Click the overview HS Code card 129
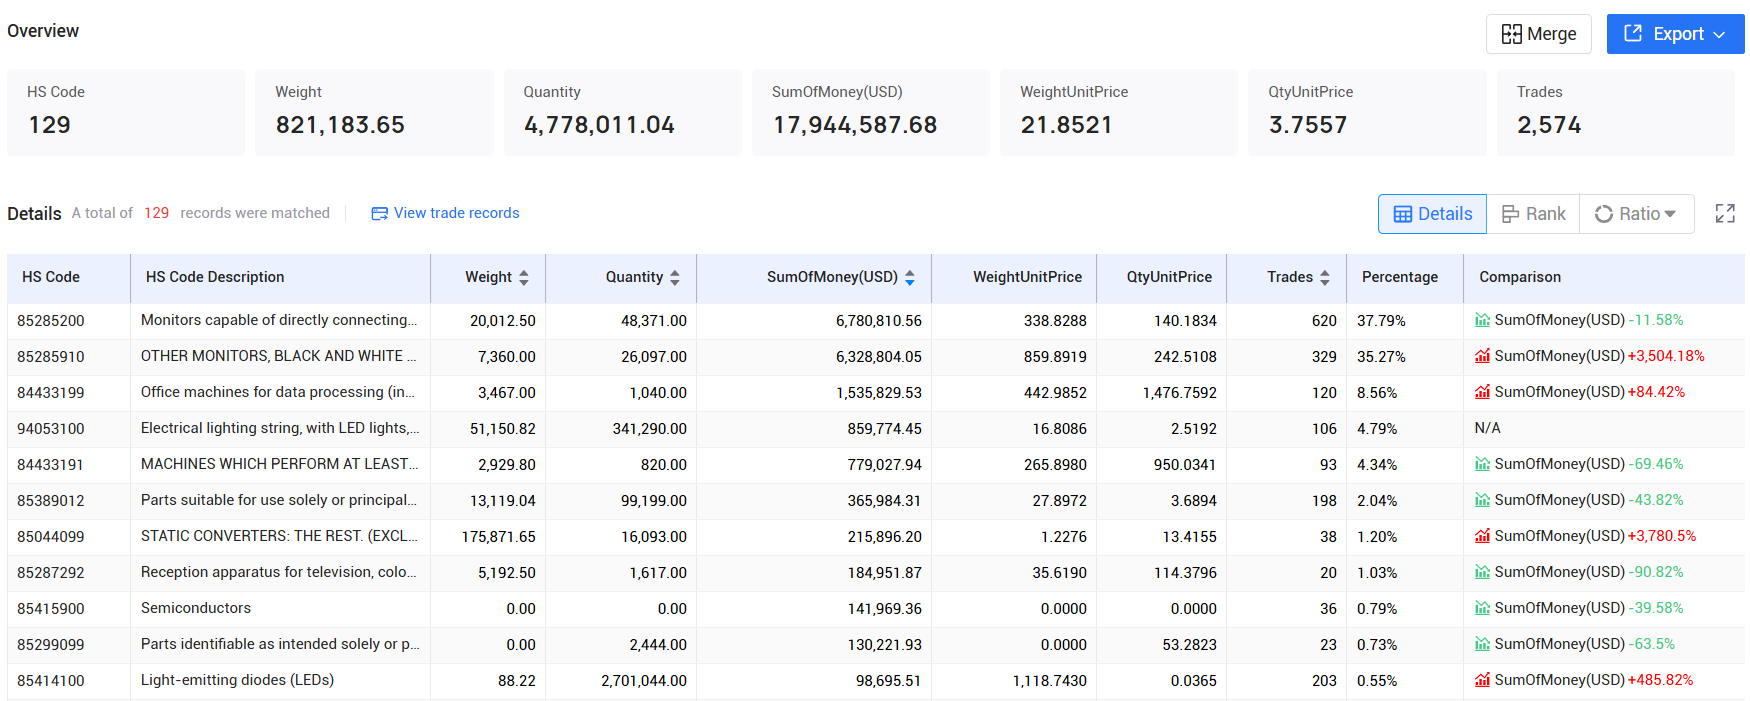 126,112
